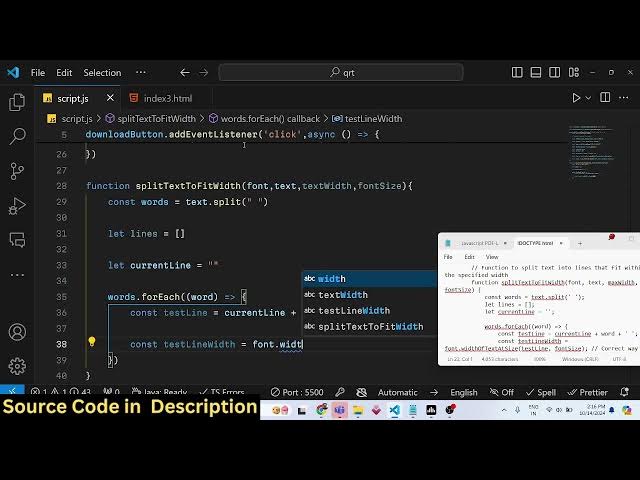640x480 pixels.
Task: Toggle the Spell checker in status bar
Action: [x=541, y=392]
